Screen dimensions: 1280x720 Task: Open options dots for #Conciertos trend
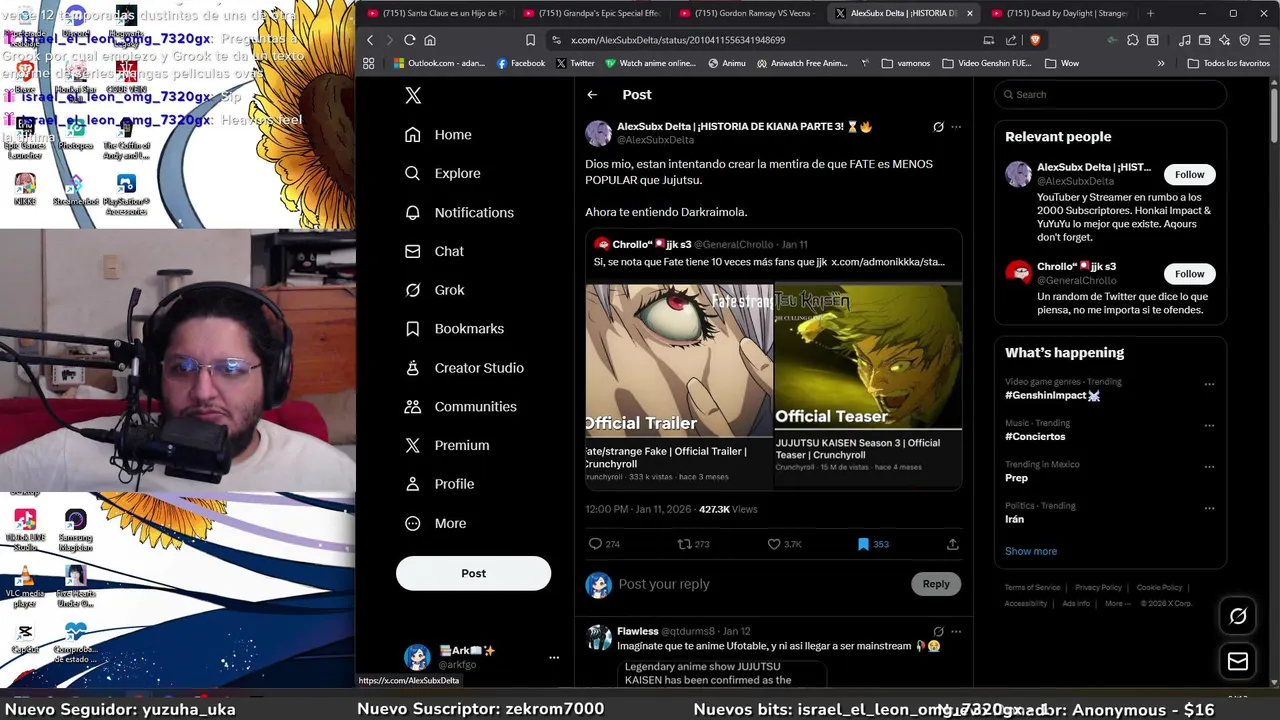click(x=1209, y=425)
